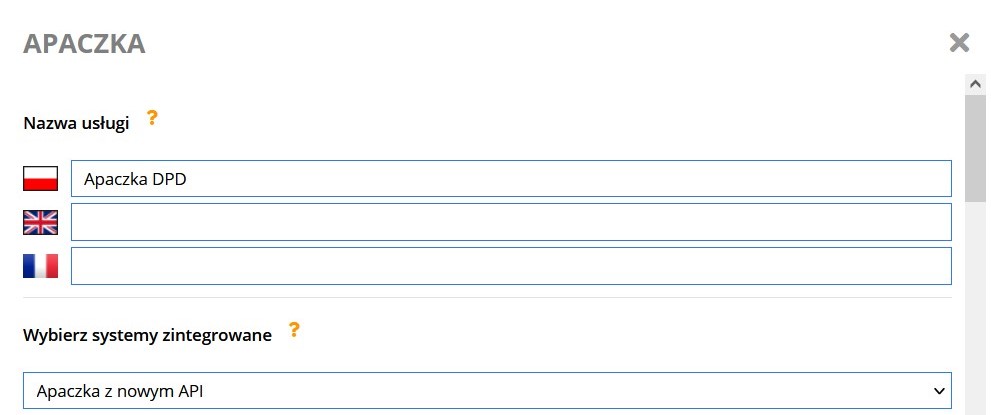Click the Apaczka z nowym API text
991x415 pixels.
click(x=120, y=392)
